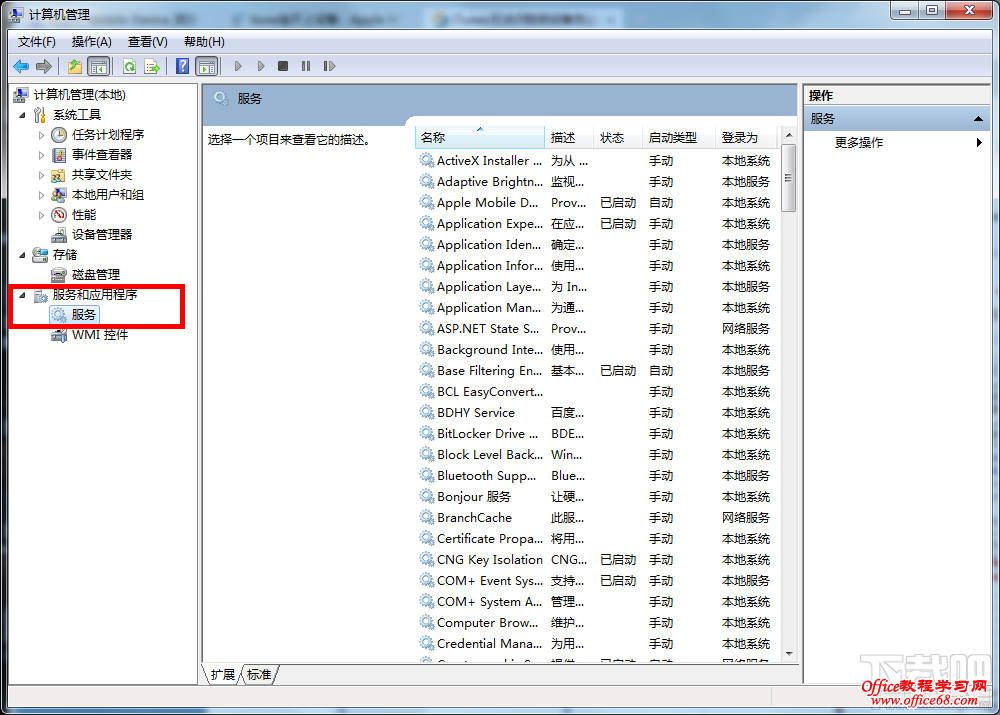Toggle the show/hide console tree icon
Viewport: 1000px width, 715px height.
[x=98, y=66]
